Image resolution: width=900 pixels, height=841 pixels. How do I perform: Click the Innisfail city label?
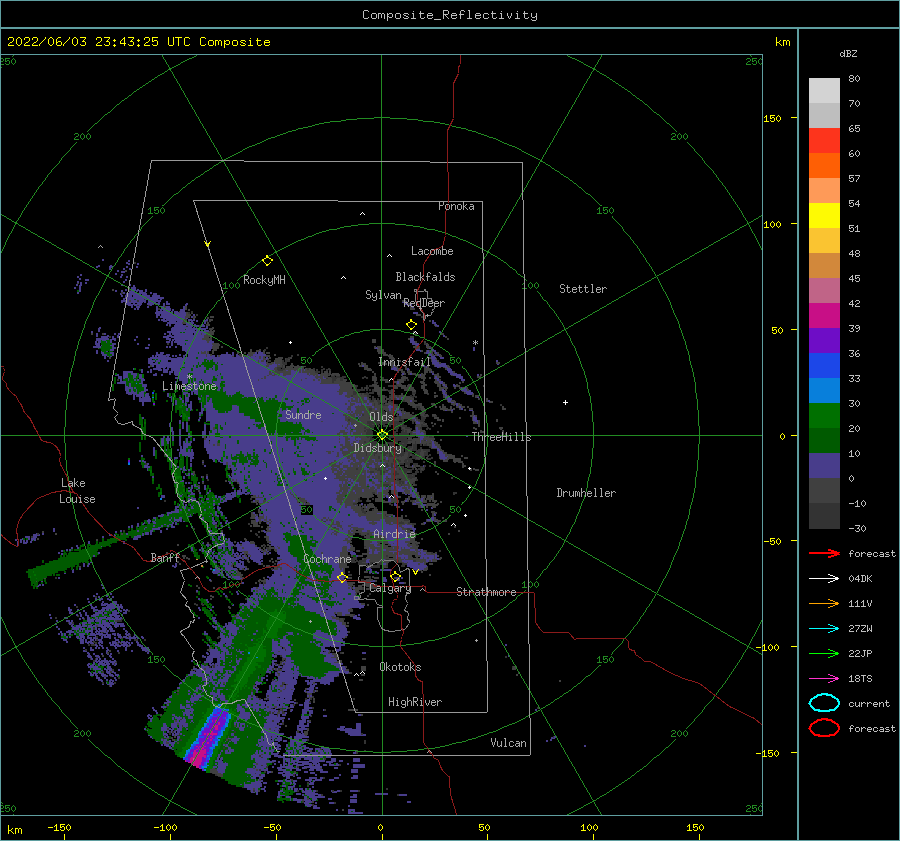click(404, 362)
